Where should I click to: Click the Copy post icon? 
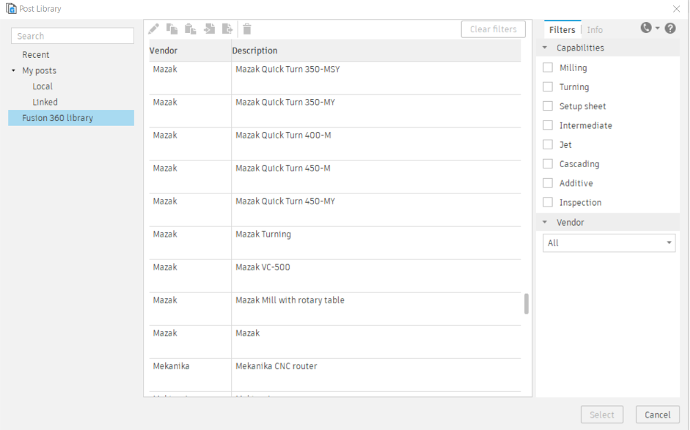[x=172, y=29]
